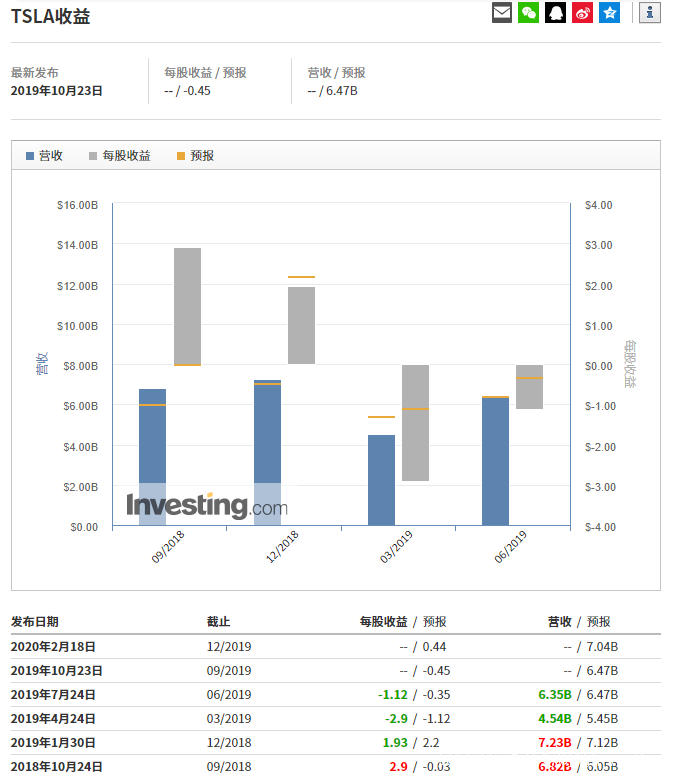The image size is (676, 784).
Task: Share to Qzone blue star icon
Action: (x=609, y=13)
